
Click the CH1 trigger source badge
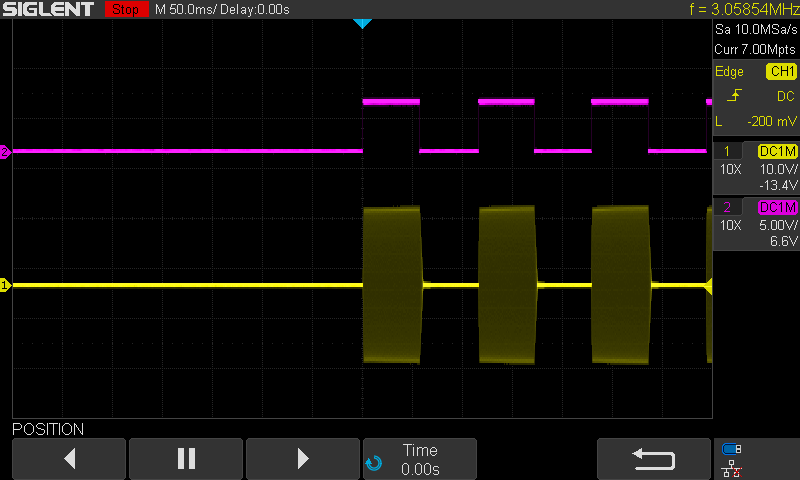click(x=782, y=71)
